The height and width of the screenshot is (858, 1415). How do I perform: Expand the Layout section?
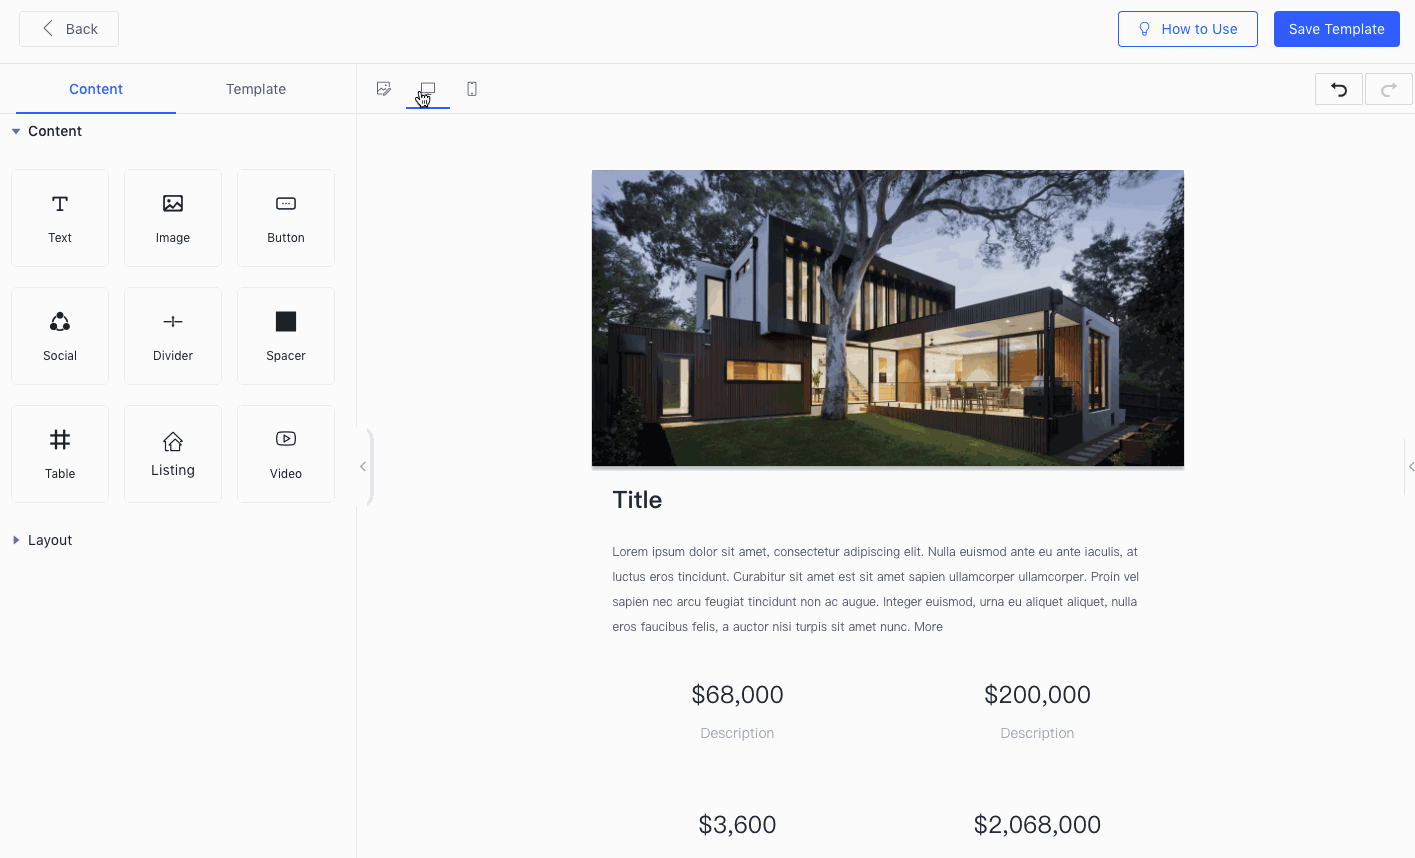pos(46,540)
